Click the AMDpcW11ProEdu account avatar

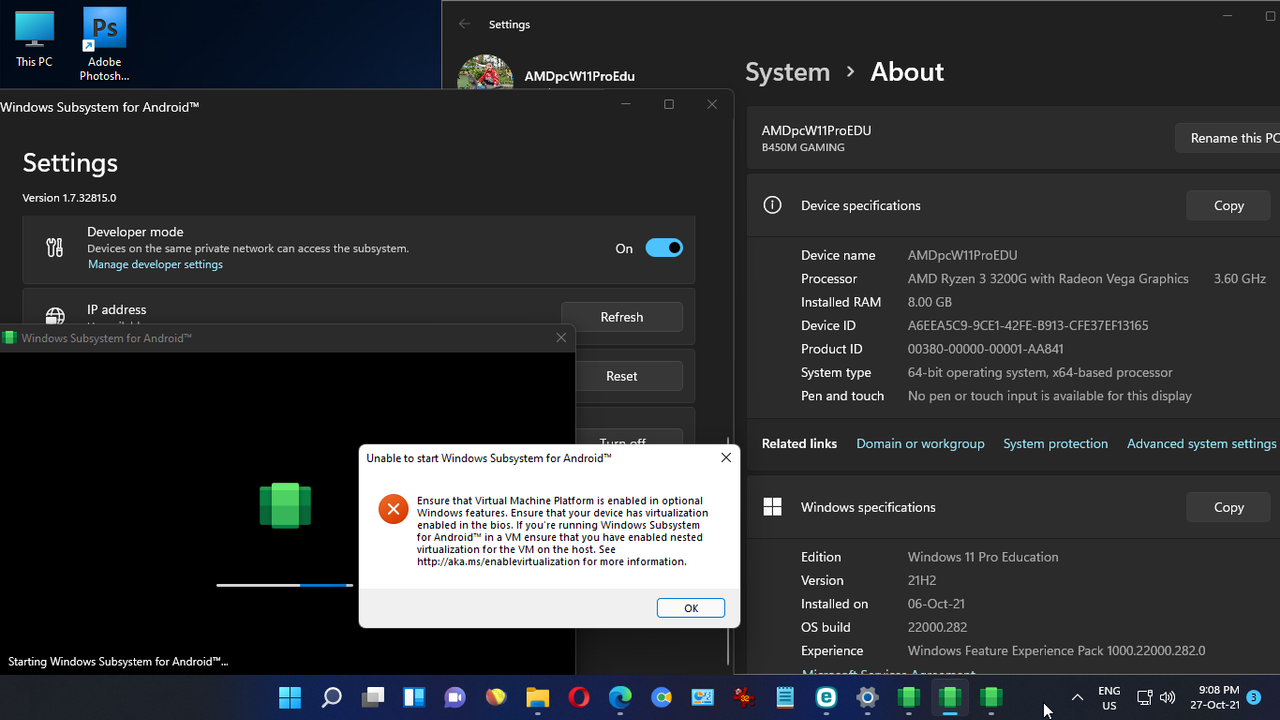(485, 73)
